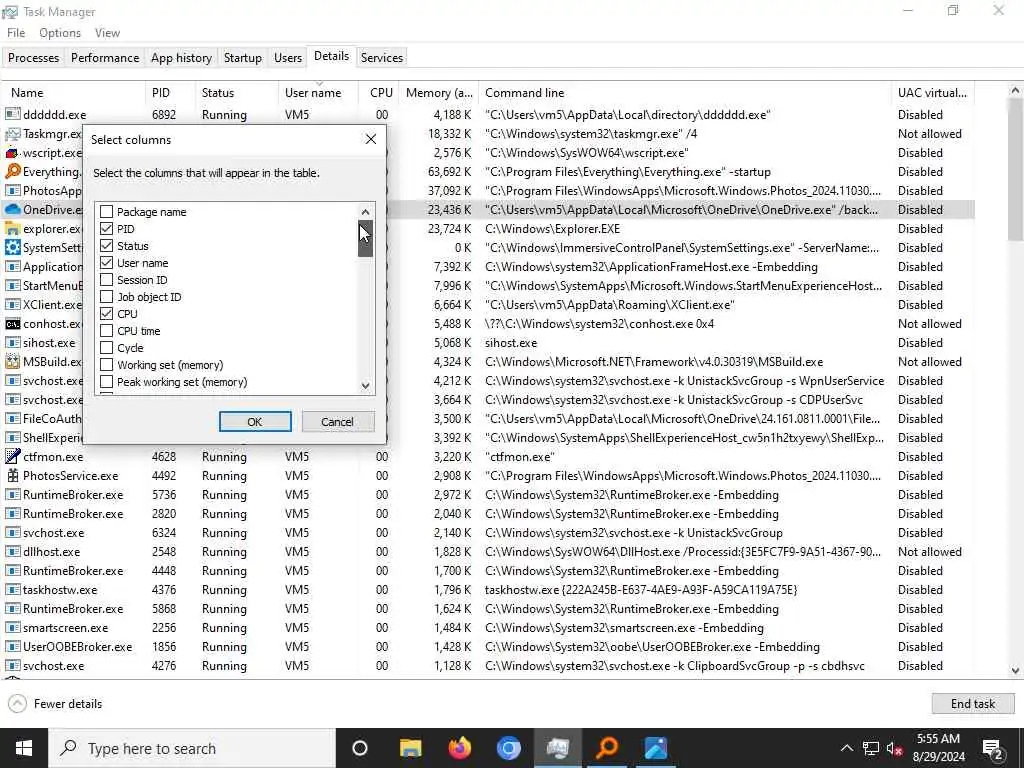
Task: Check the Cycle column checkbox
Action: (x=106, y=347)
